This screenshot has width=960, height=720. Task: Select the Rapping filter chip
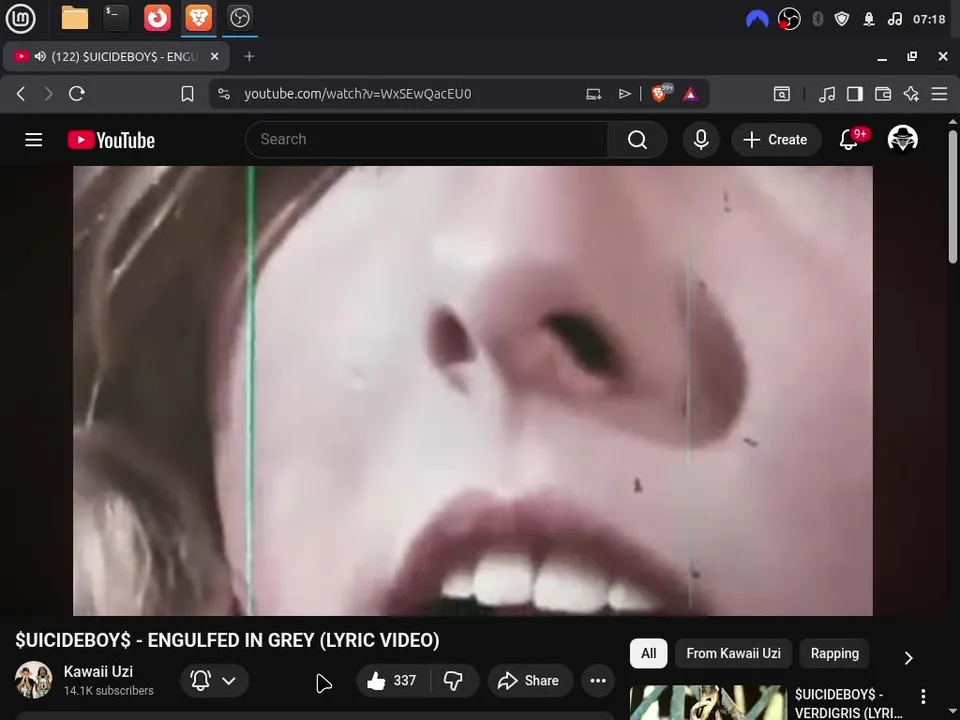click(x=834, y=653)
